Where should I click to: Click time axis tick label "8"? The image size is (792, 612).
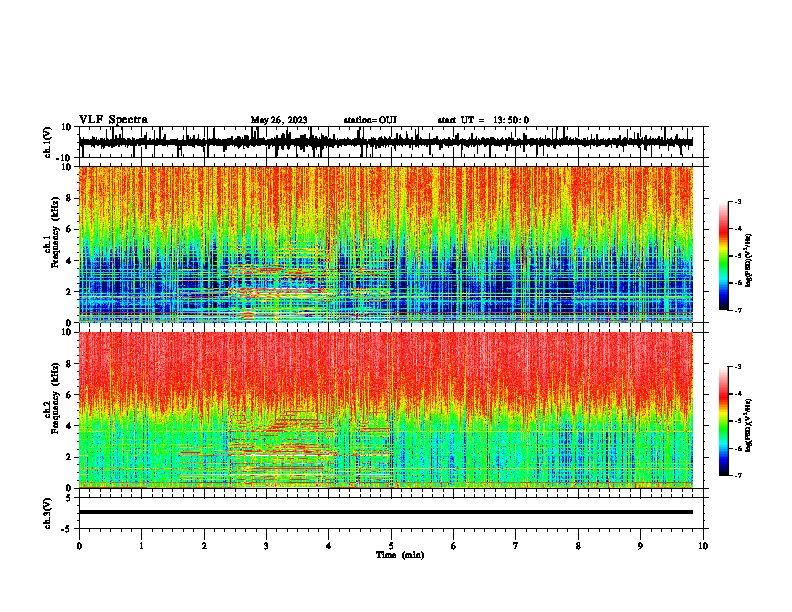point(578,546)
